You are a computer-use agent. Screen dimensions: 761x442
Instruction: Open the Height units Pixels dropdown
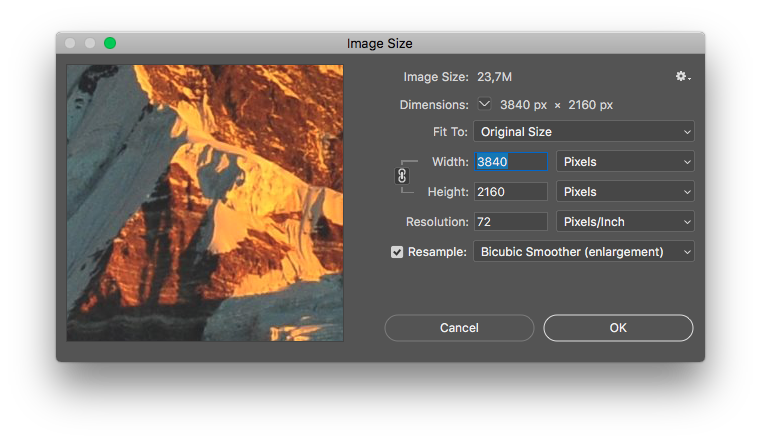625,192
